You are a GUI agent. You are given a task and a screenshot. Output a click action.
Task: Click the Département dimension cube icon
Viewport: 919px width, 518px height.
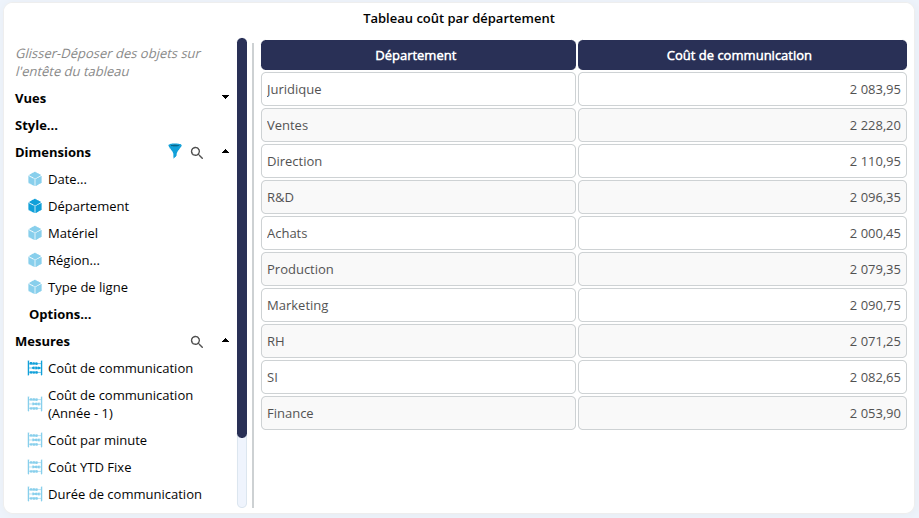point(35,206)
